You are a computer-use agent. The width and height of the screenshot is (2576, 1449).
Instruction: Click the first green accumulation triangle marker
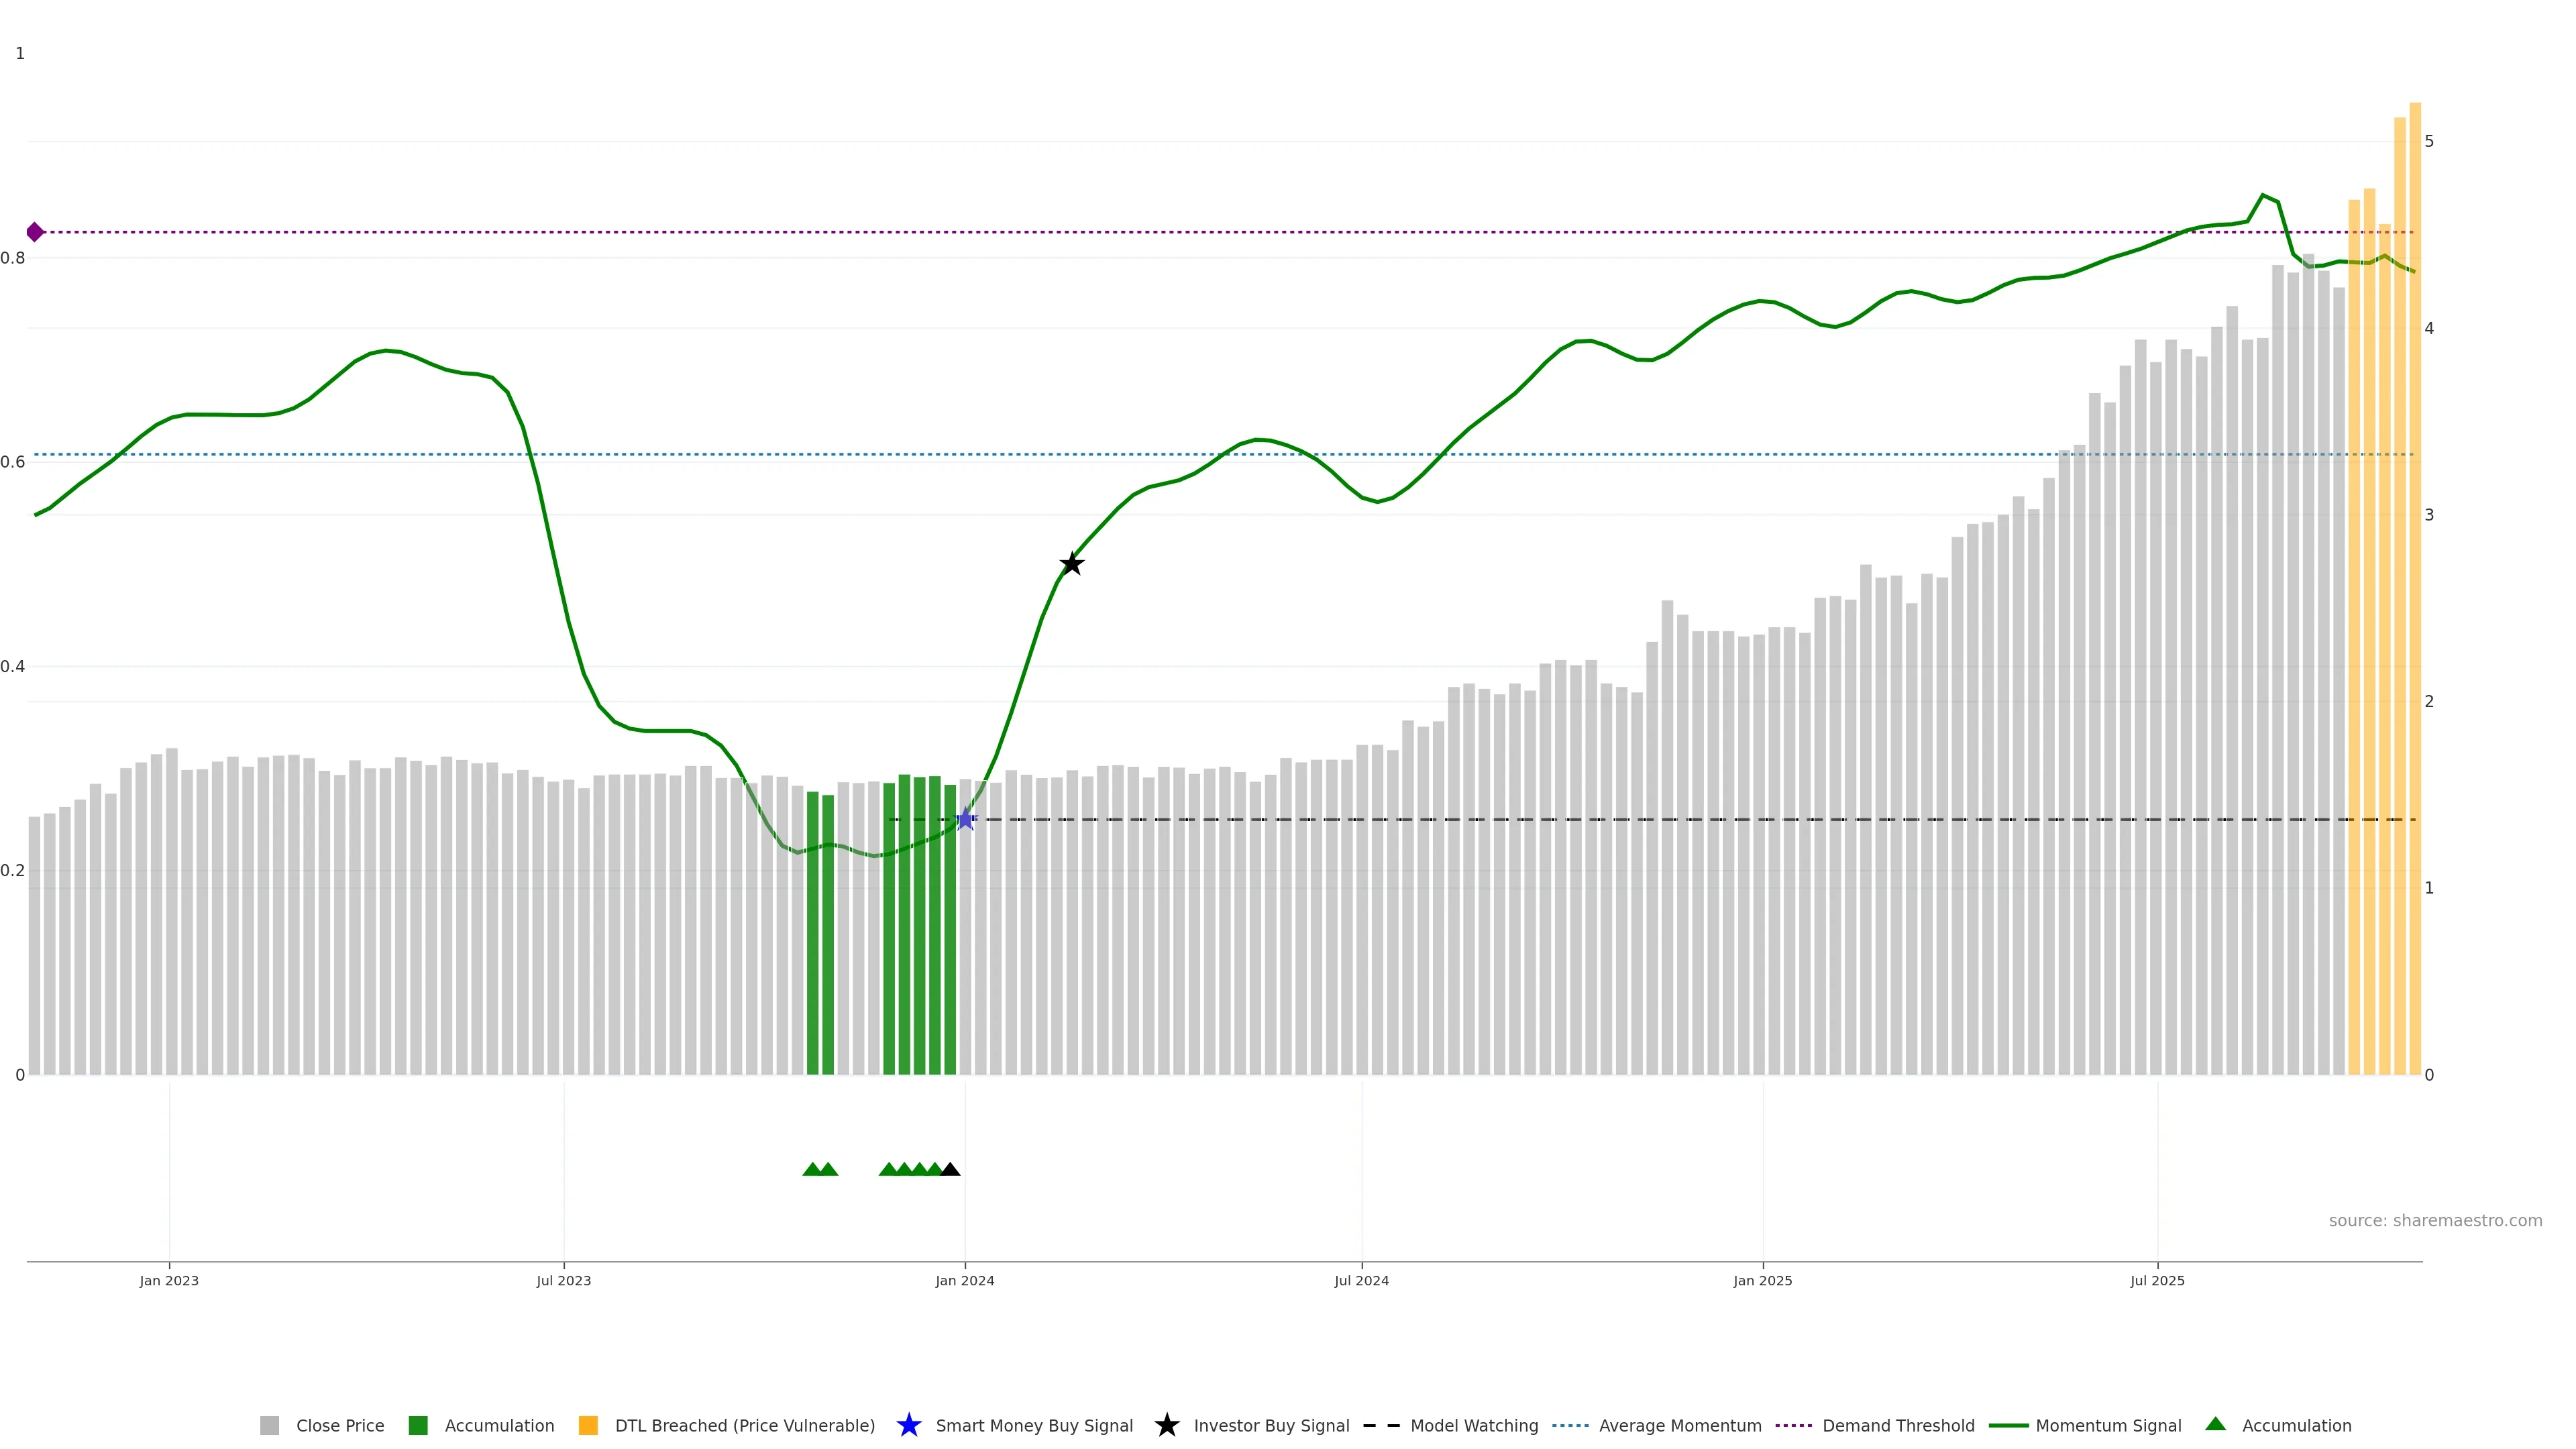pos(812,1169)
